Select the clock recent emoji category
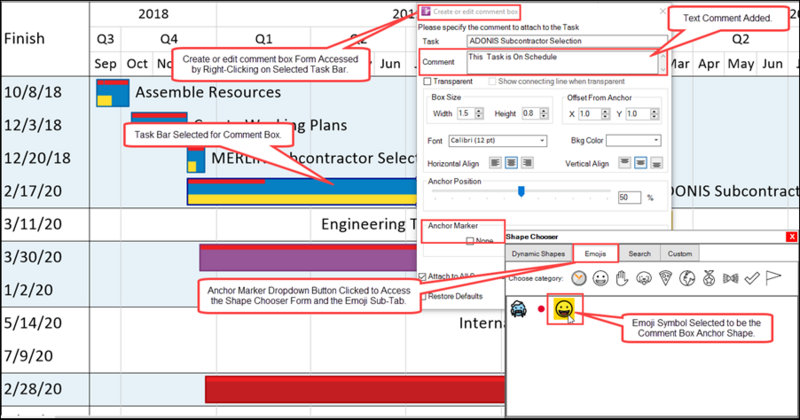This screenshot has height=420, width=800. pyautogui.click(x=579, y=278)
